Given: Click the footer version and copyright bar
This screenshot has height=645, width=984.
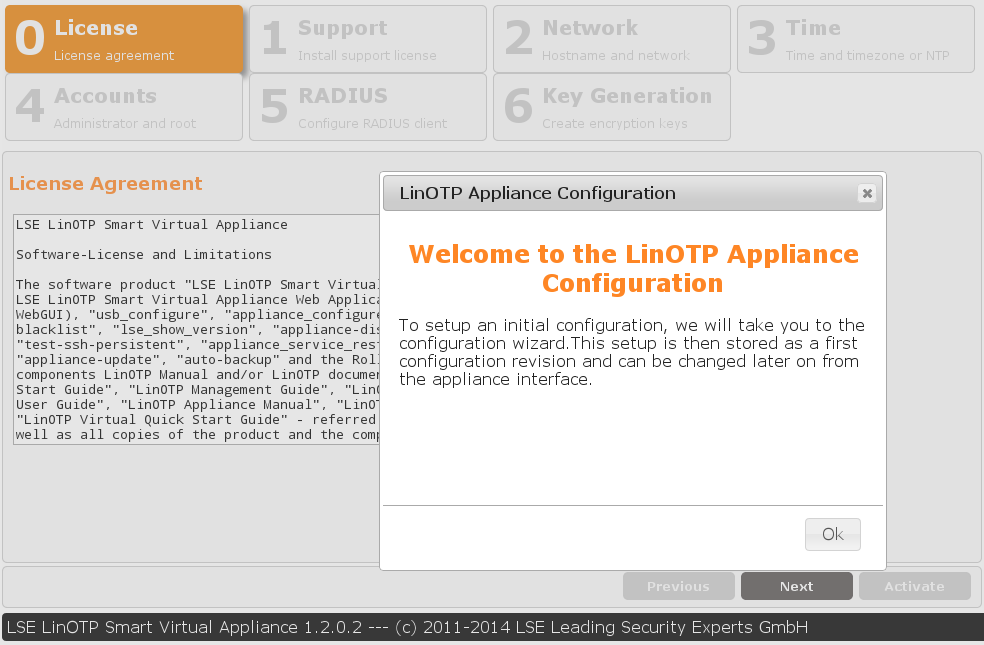Looking at the screenshot, I should coord(407,628).
